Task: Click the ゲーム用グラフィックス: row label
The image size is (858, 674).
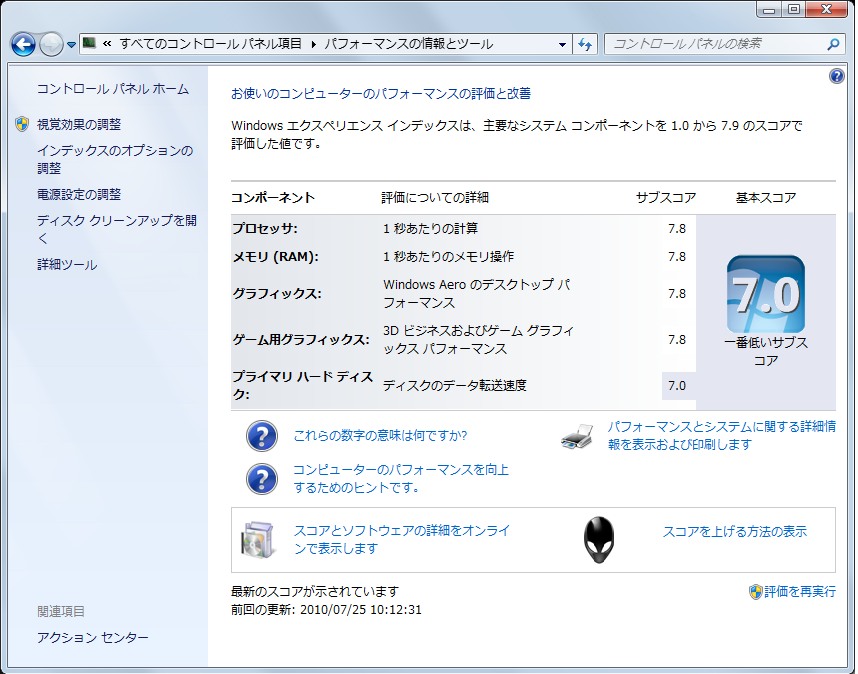Action: 301,340
